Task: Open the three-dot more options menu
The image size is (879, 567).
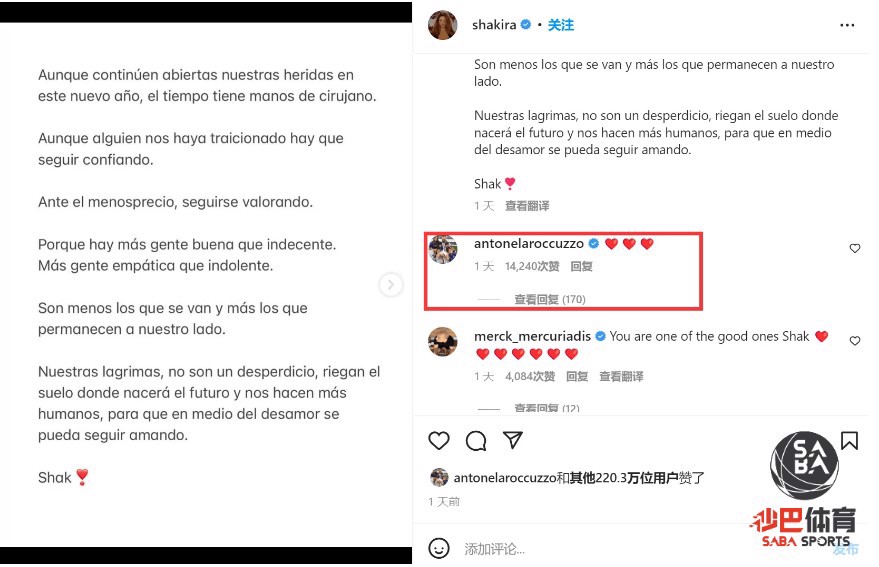Action: point(847,25)
